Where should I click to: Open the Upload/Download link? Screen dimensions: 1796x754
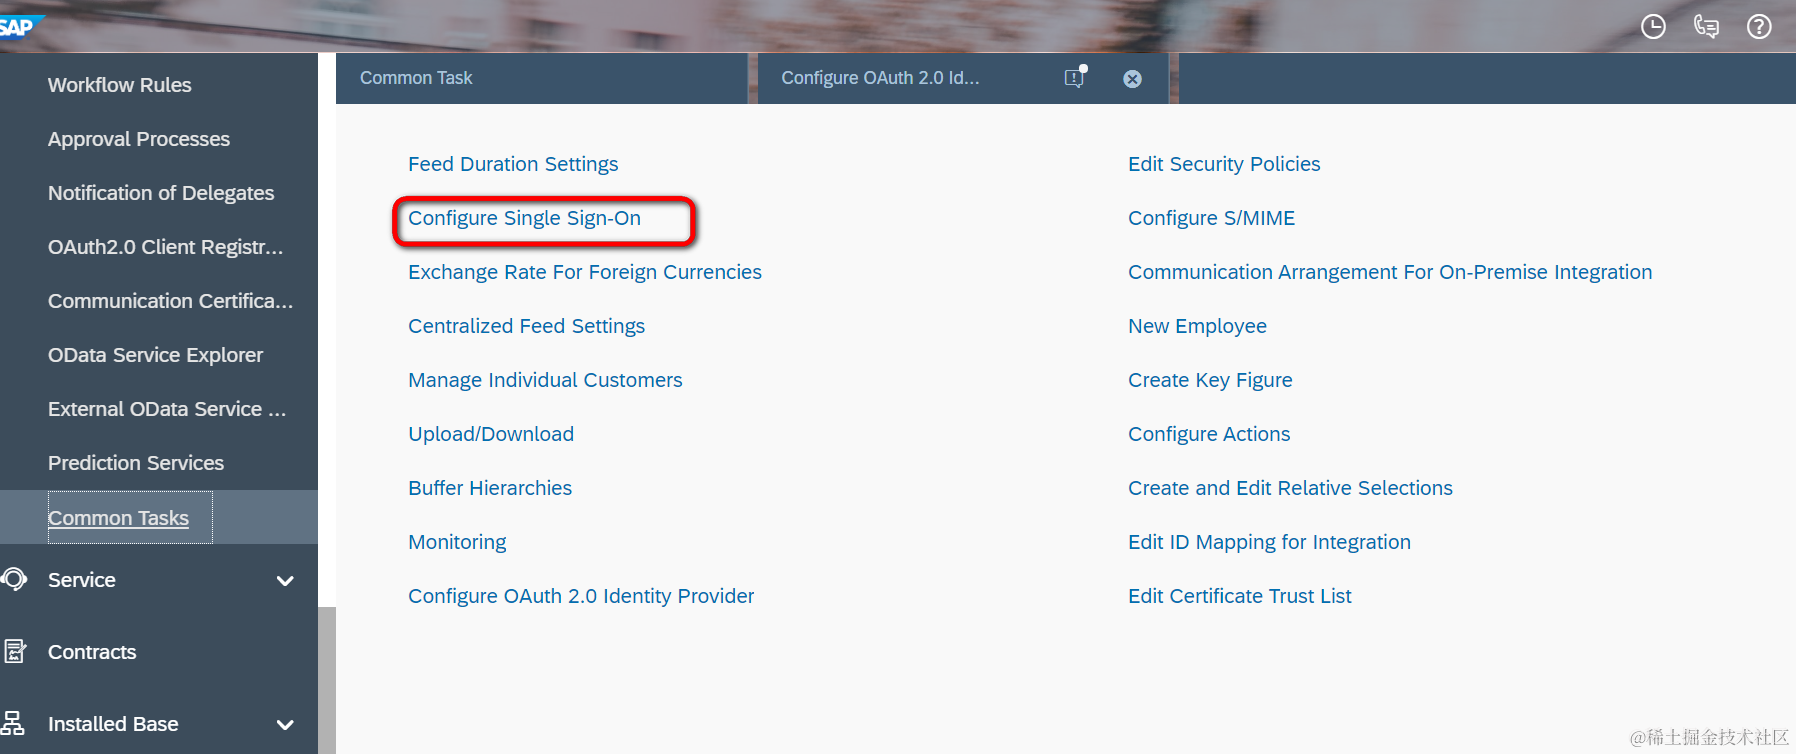point(491,434)
